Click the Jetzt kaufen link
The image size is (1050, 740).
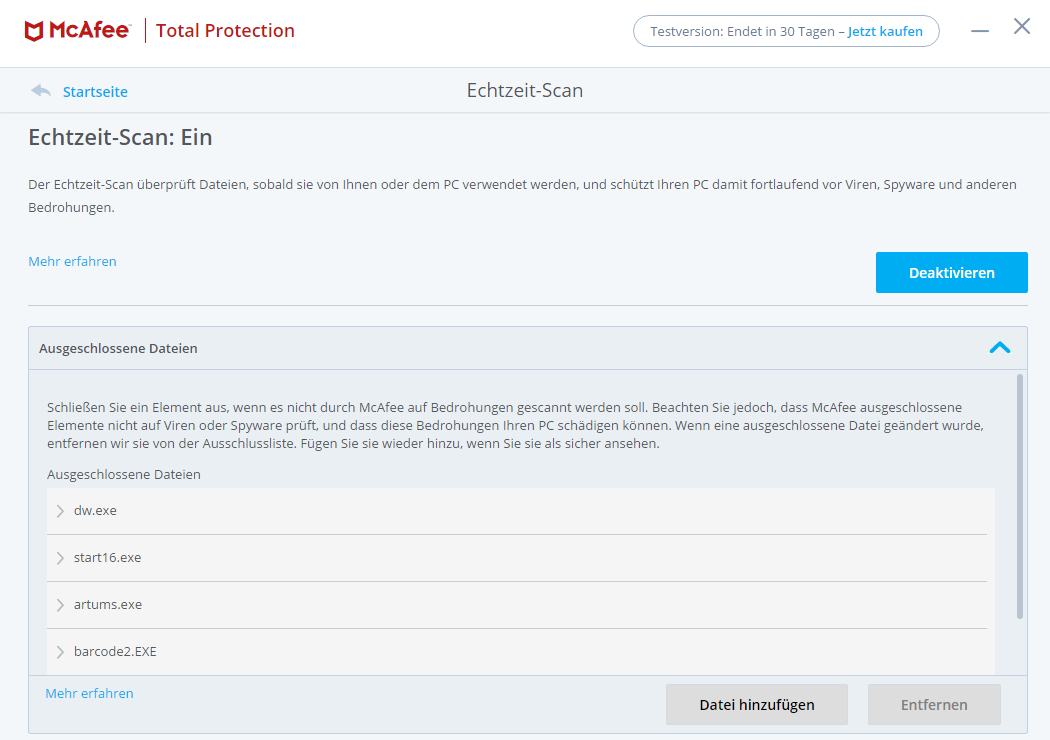[885, 31]
